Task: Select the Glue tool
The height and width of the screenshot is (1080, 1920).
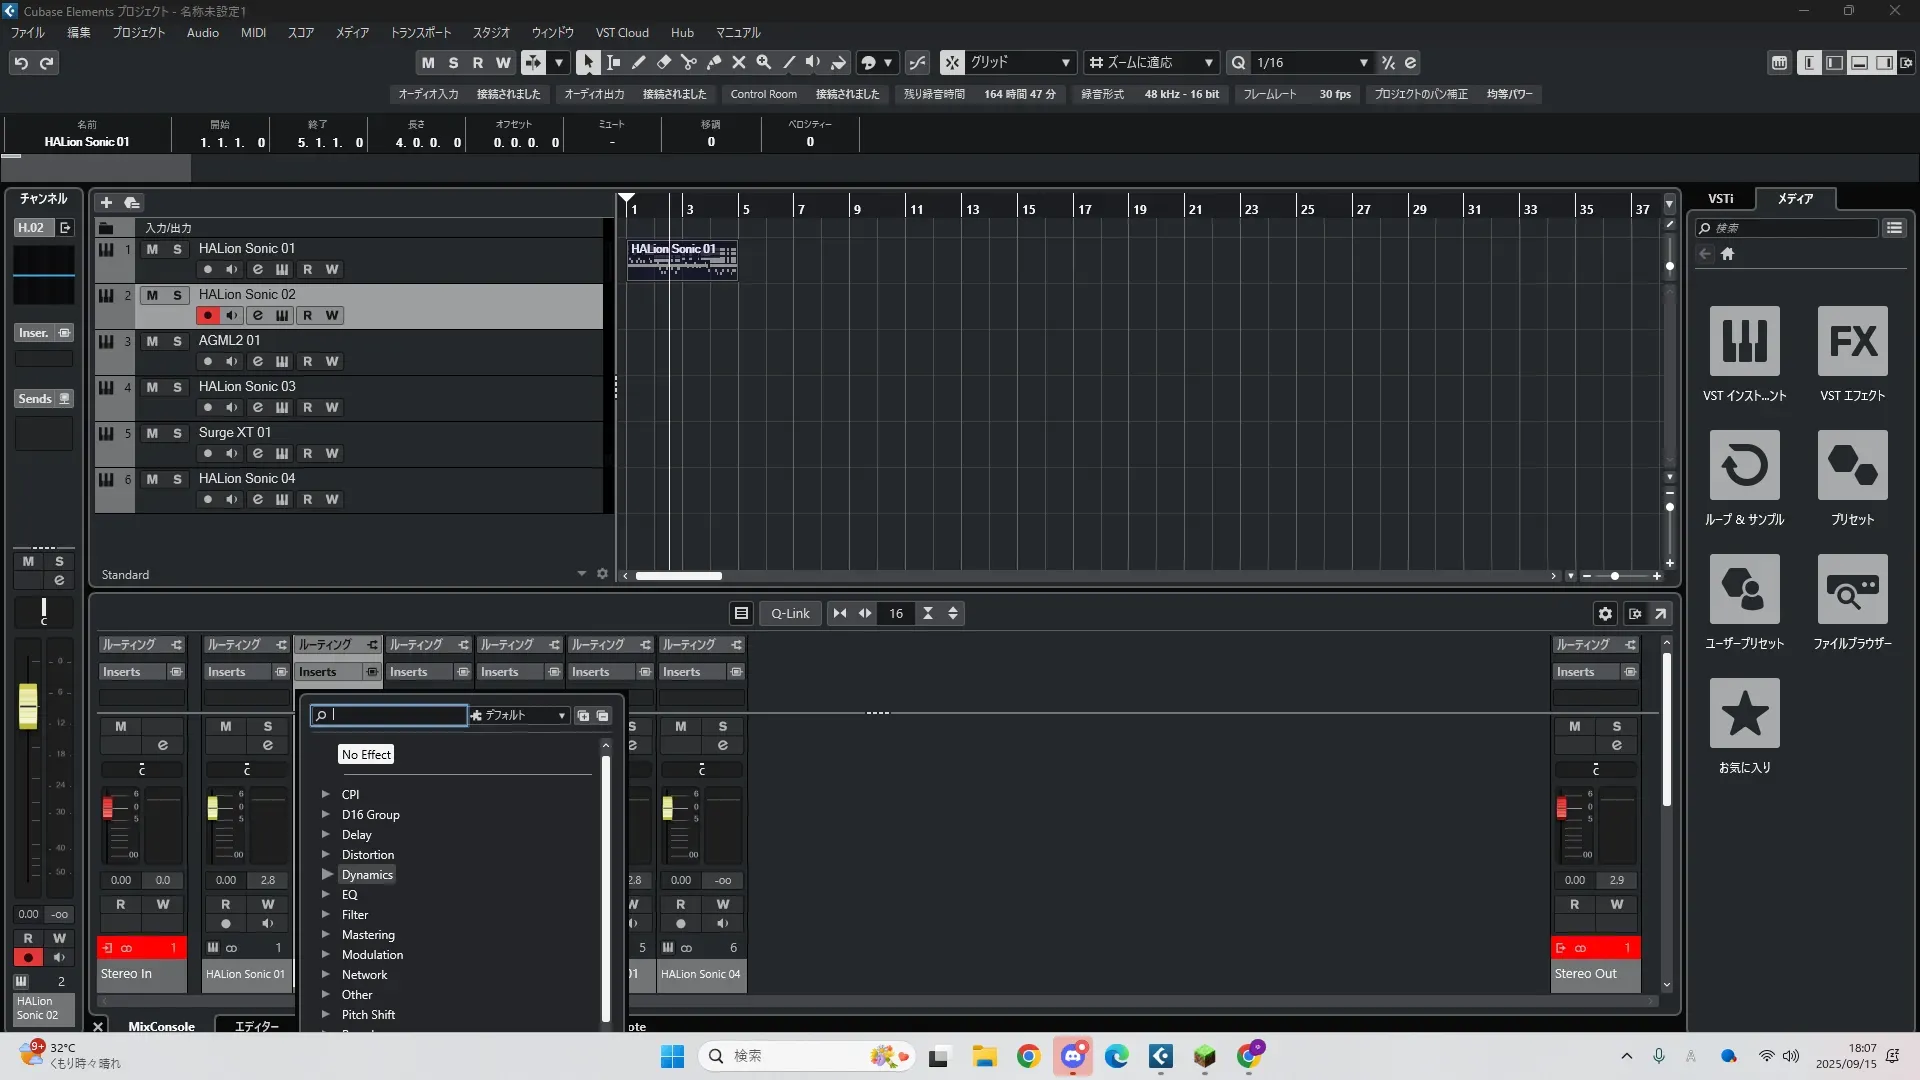Action: click(x=714, y=62)
